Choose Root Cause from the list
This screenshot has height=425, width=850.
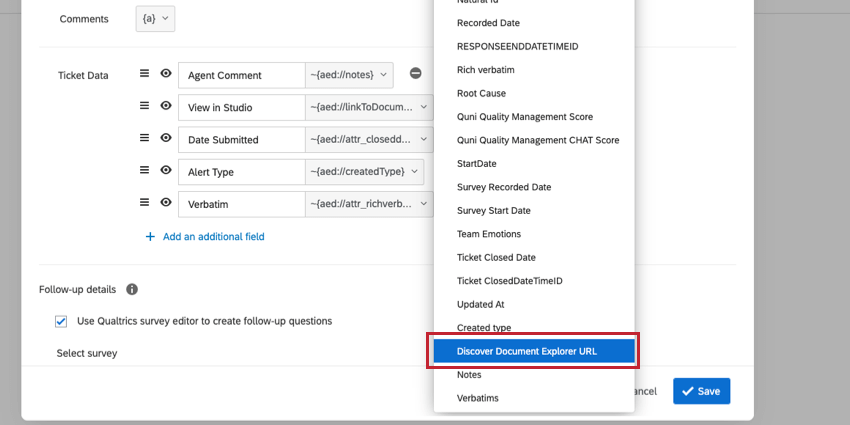point(481,93)
